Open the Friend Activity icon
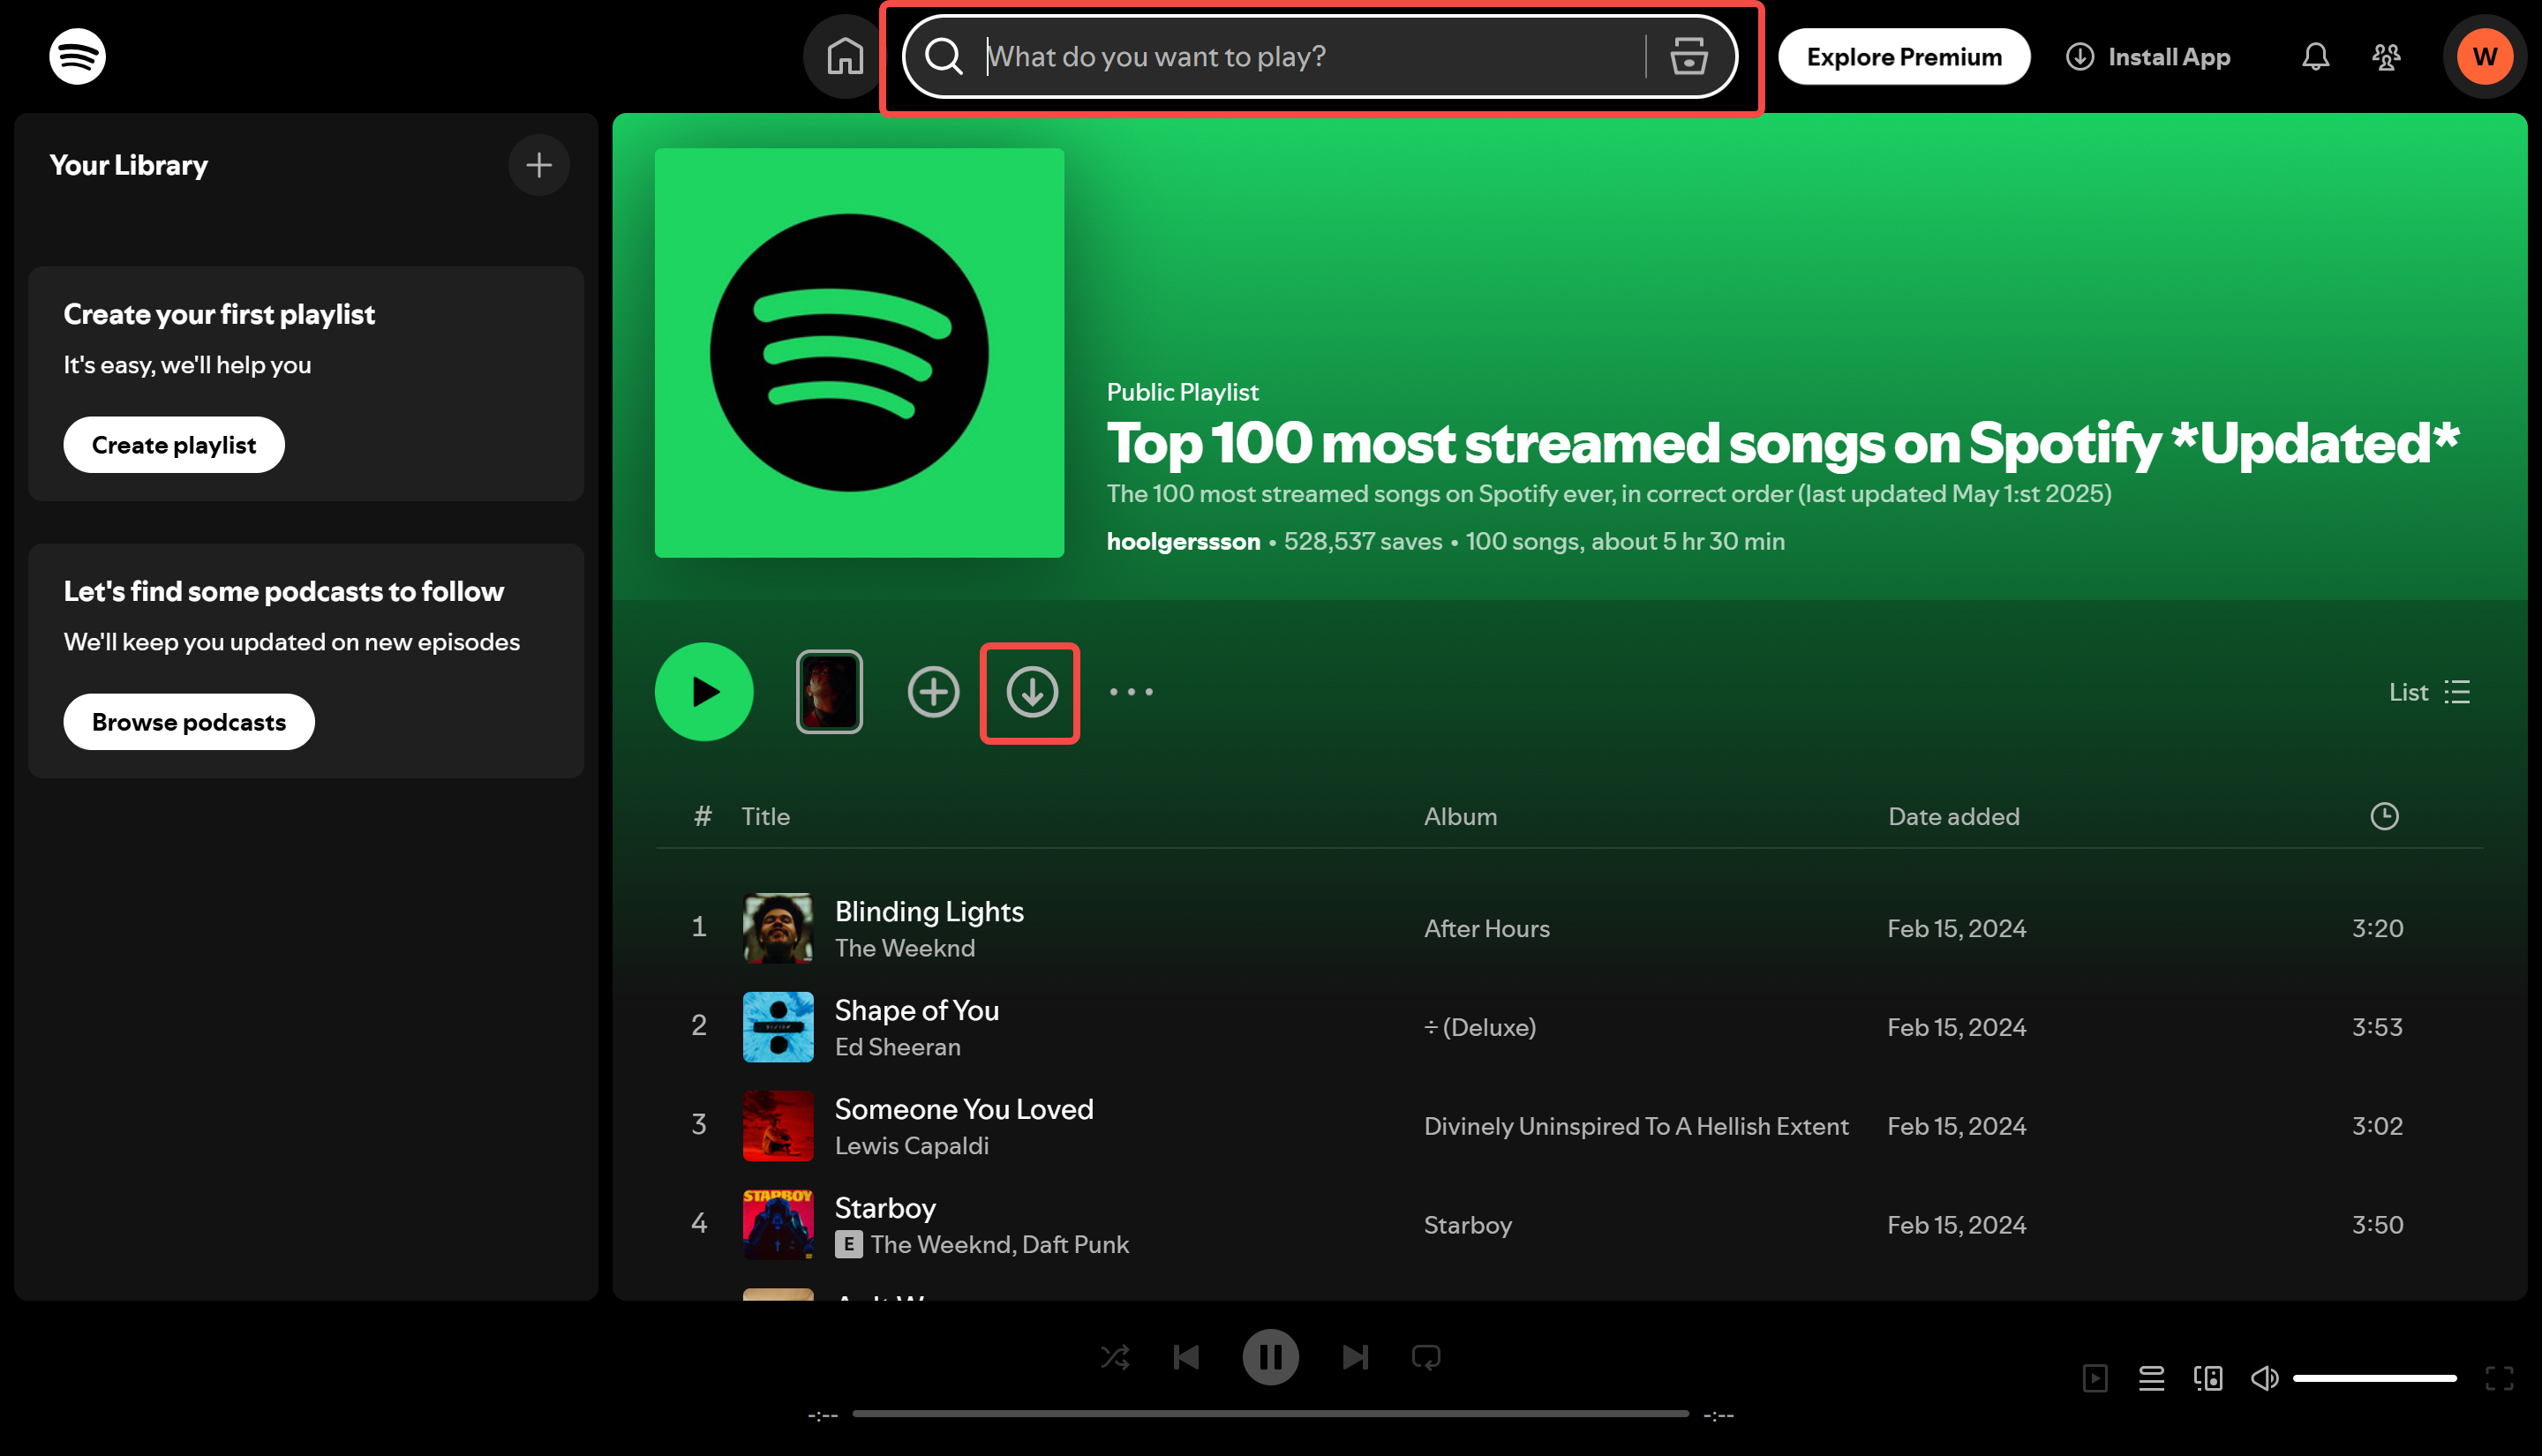Image resolution: width=2542 pixels, height=1456 pixels. [2386, 57]
